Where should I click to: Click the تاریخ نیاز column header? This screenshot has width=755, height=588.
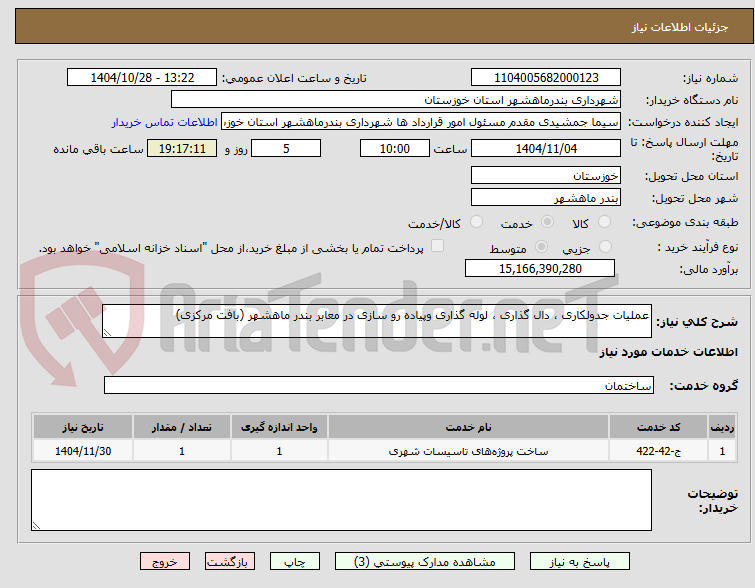click(83, 427)
